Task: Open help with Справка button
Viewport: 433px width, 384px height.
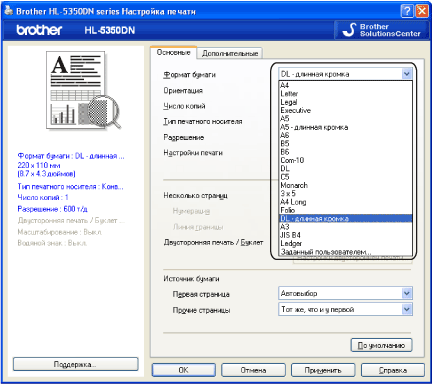Action: (393, 370)
